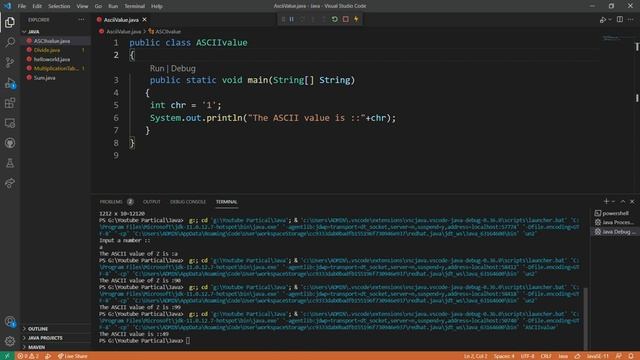Open the run button dropdown arrow
The image size is (640, 360).
(610, 20)
